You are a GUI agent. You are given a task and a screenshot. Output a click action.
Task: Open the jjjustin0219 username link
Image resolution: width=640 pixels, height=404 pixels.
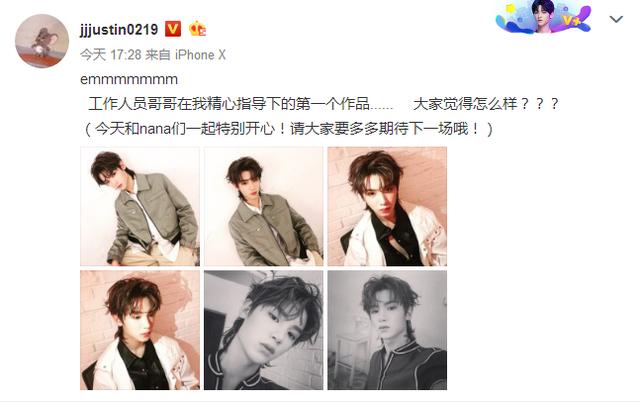point(119,29)
